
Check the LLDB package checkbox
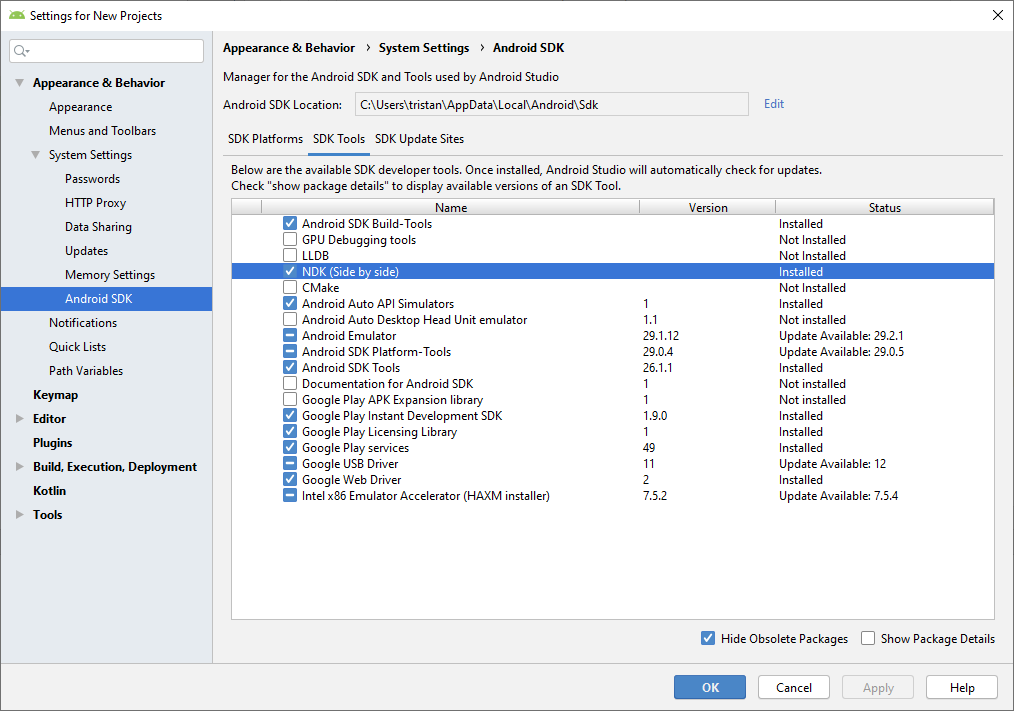point(290,256)
